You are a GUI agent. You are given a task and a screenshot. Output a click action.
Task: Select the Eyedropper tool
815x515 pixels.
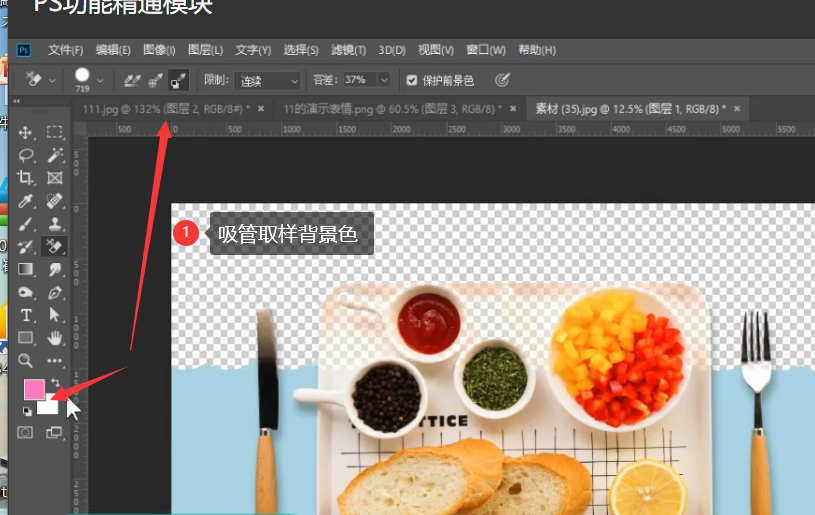[x=25, y=201]
